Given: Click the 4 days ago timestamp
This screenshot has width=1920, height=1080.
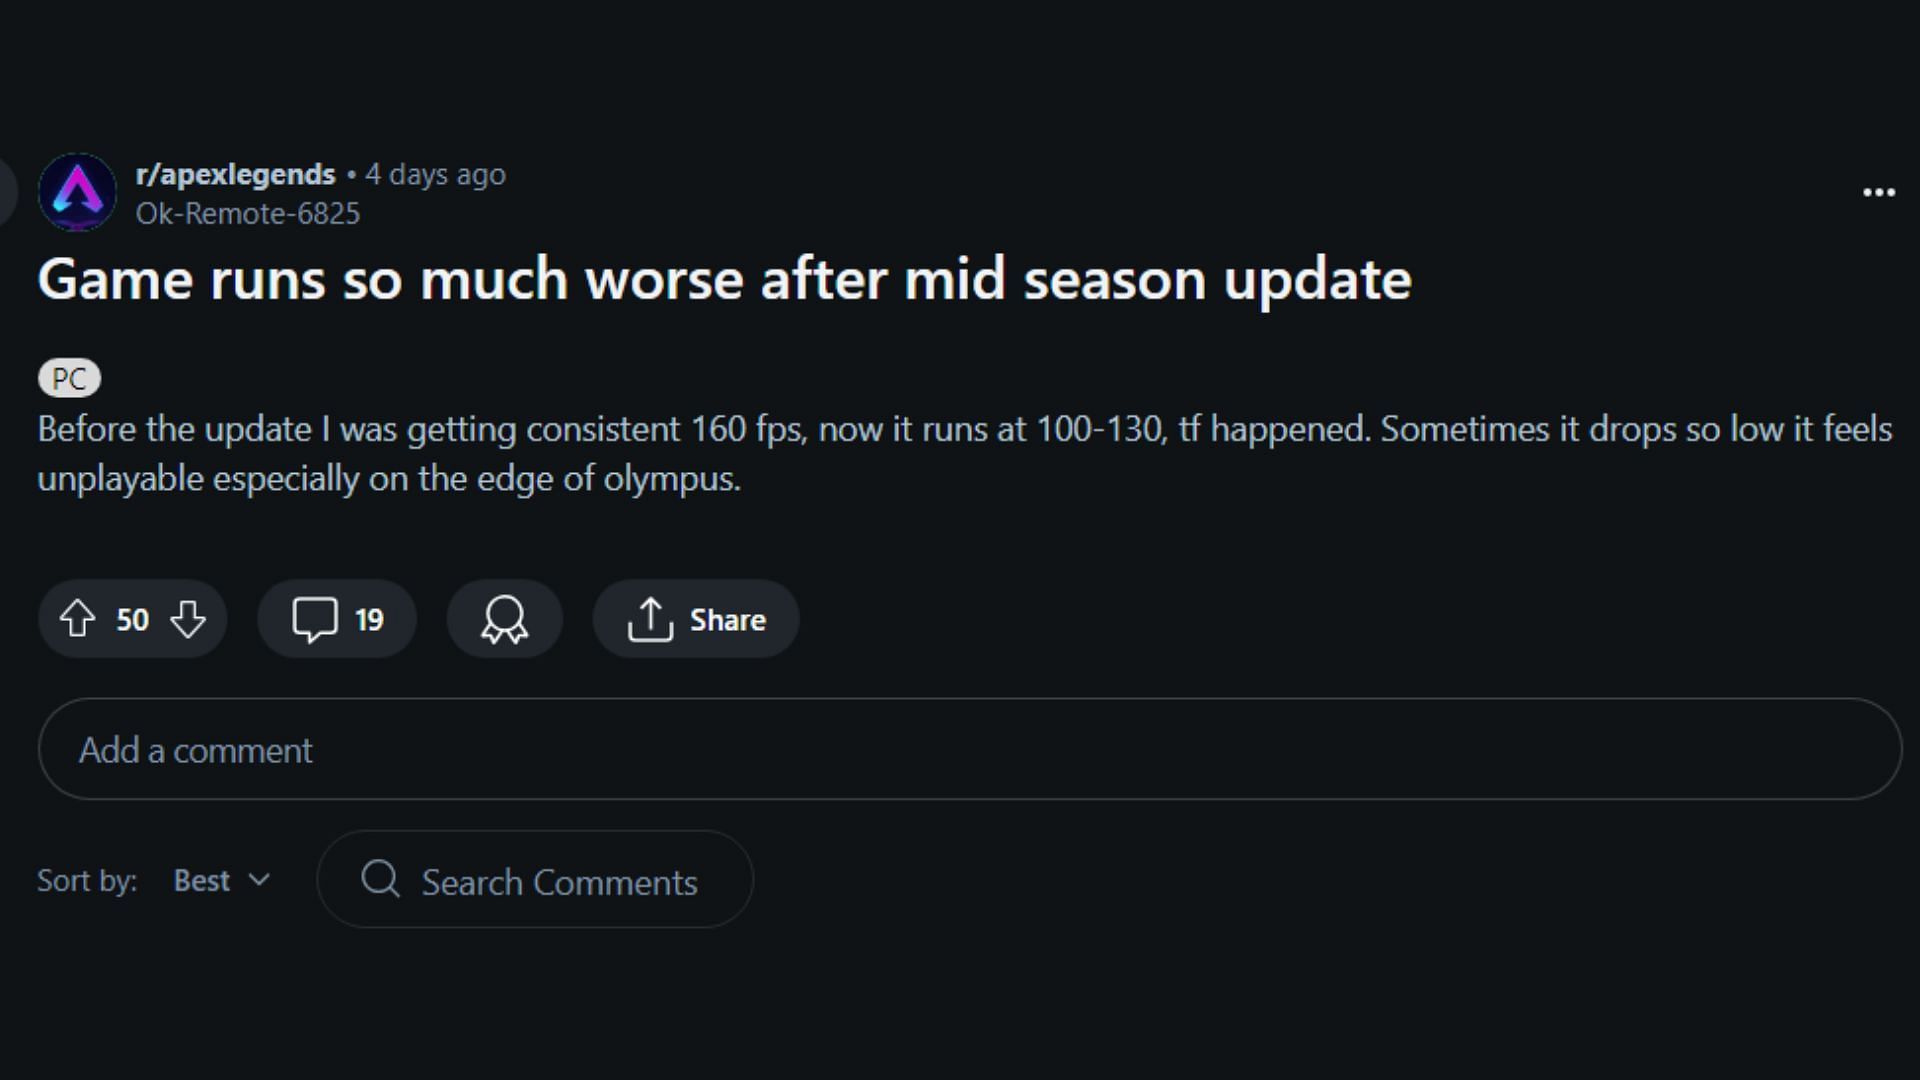Looking at the screenshot, I should 436,173.
